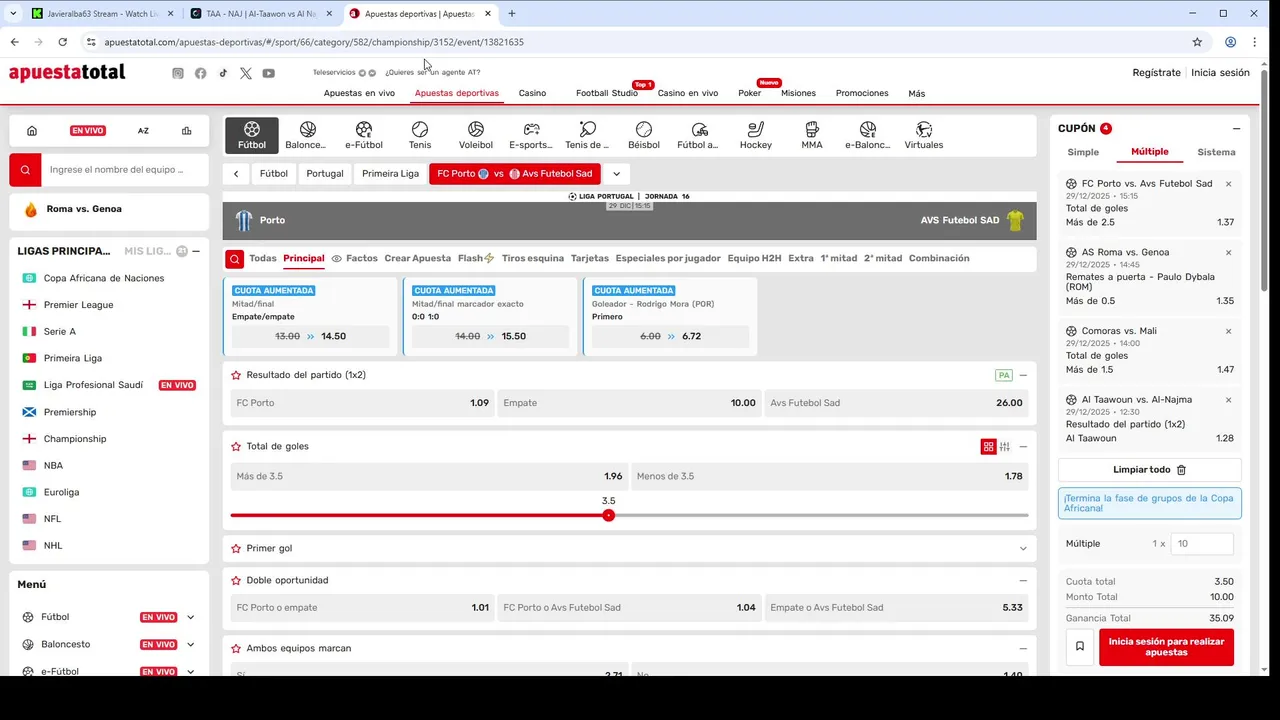This screenshot has height=720, width=1280.
Task: Select MMA sport icon
Action: (x=812, y=136)
